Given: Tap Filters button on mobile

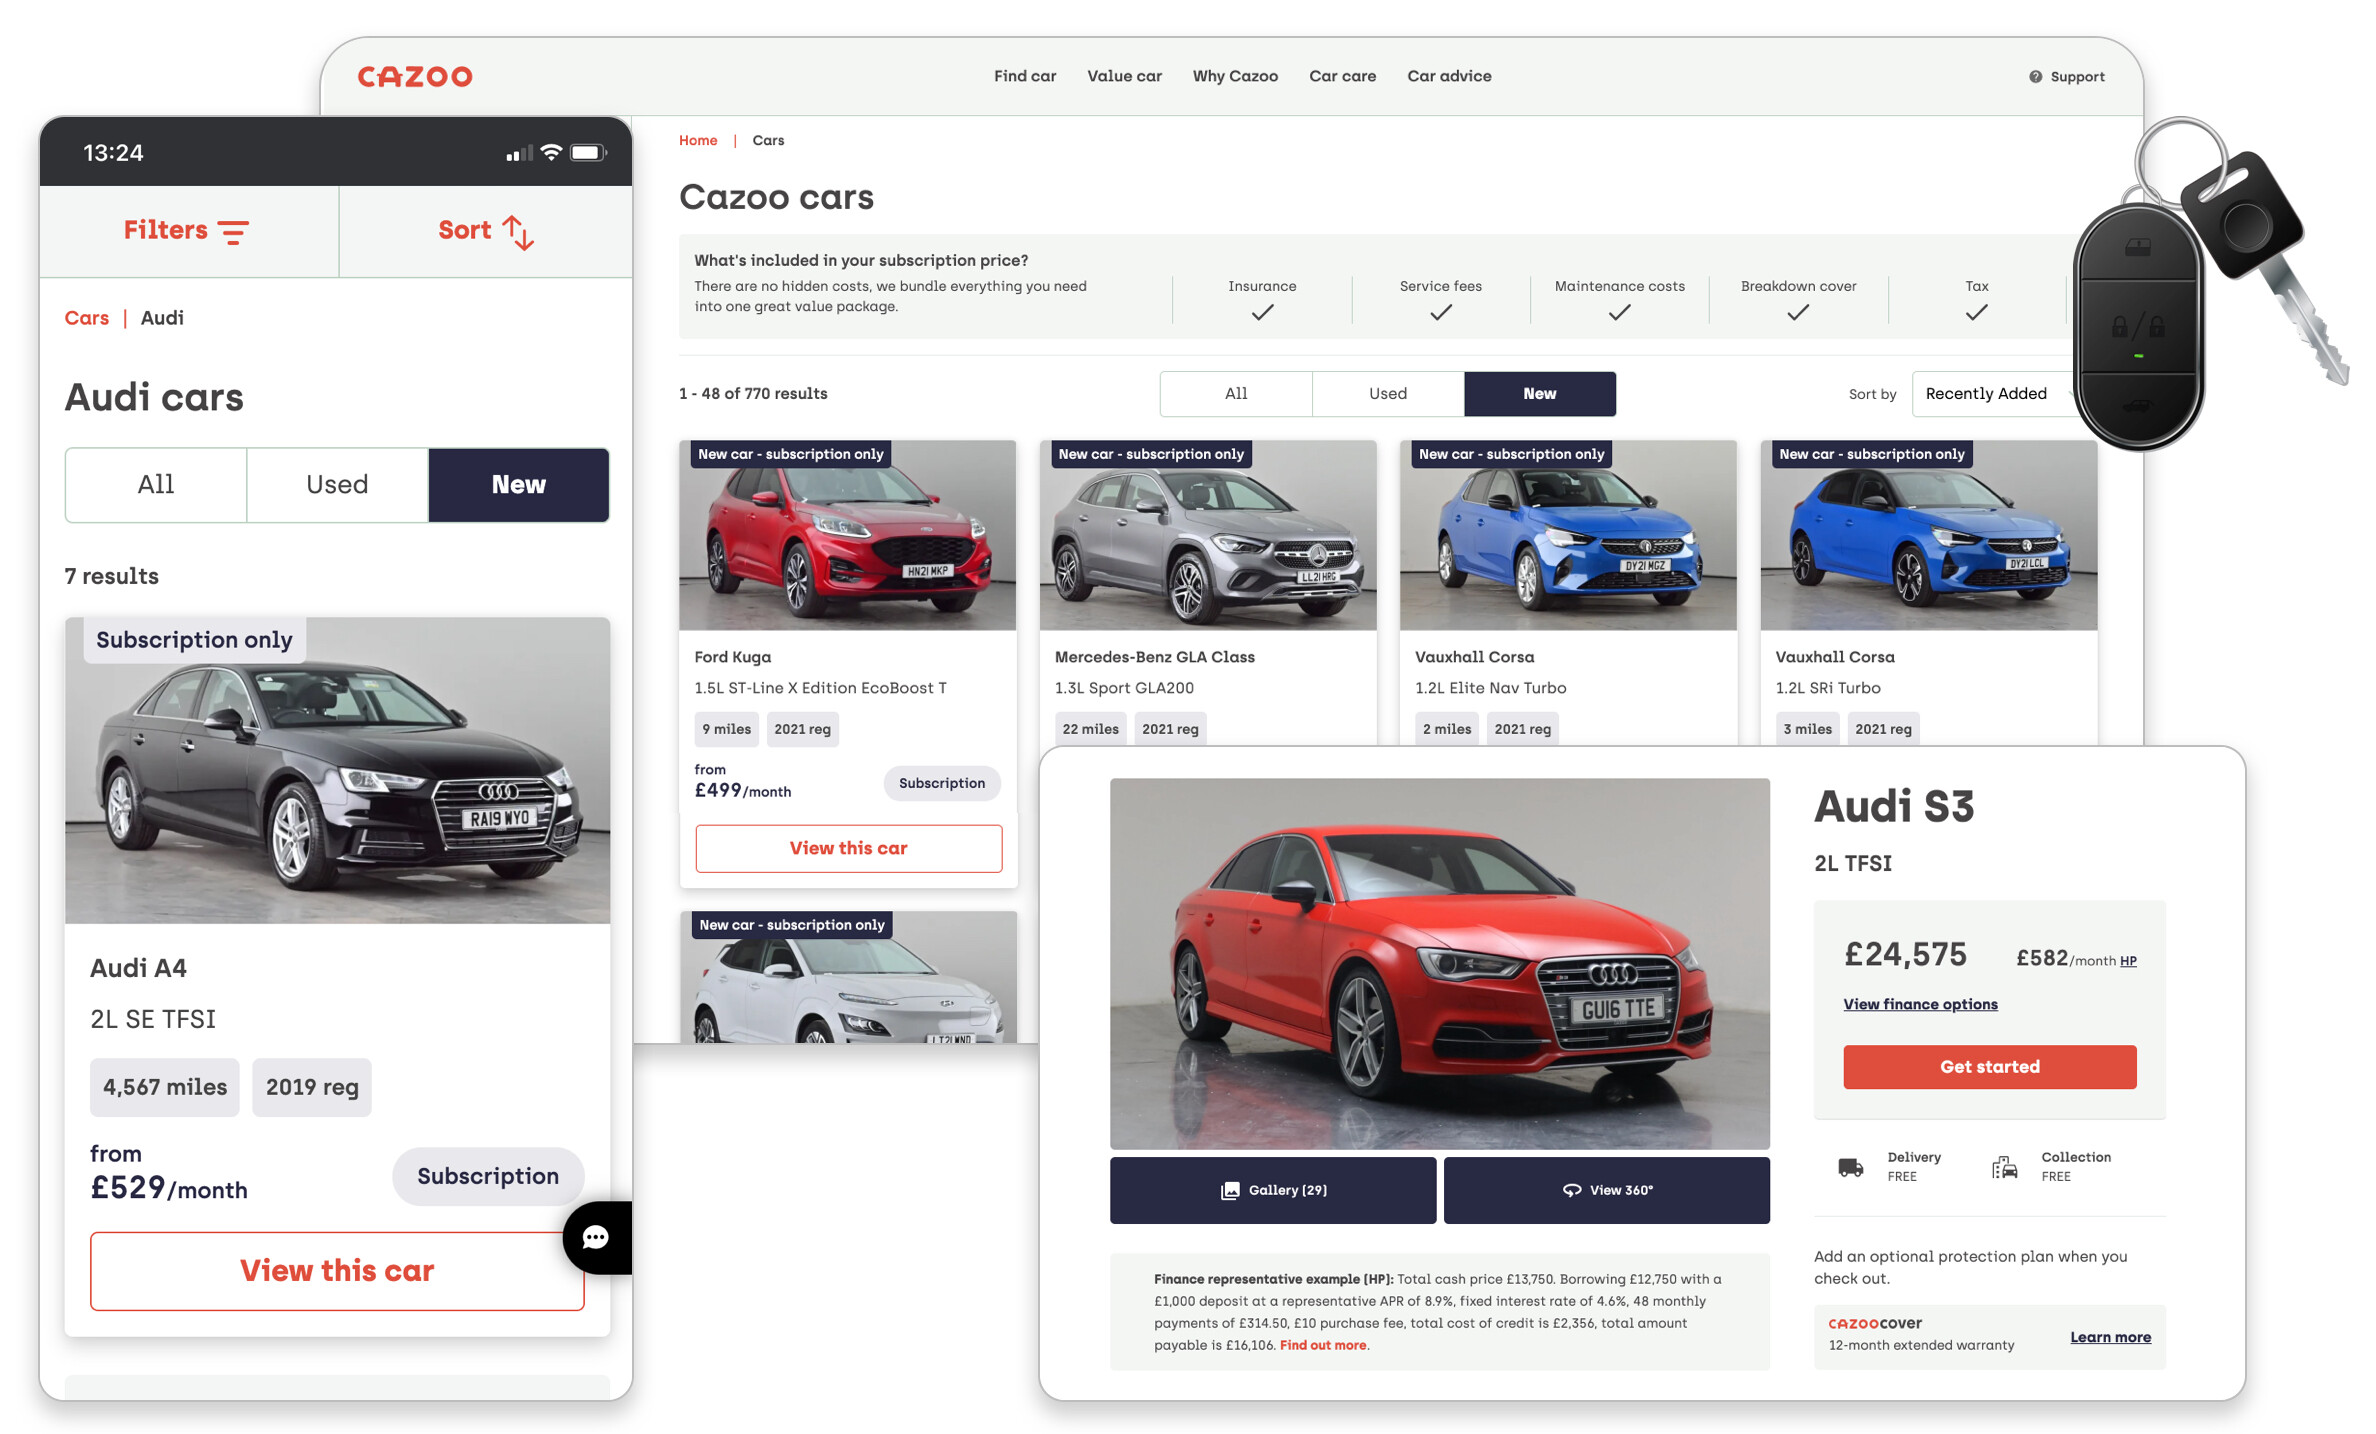Looking at the screenshot, I should pos(188,231).
